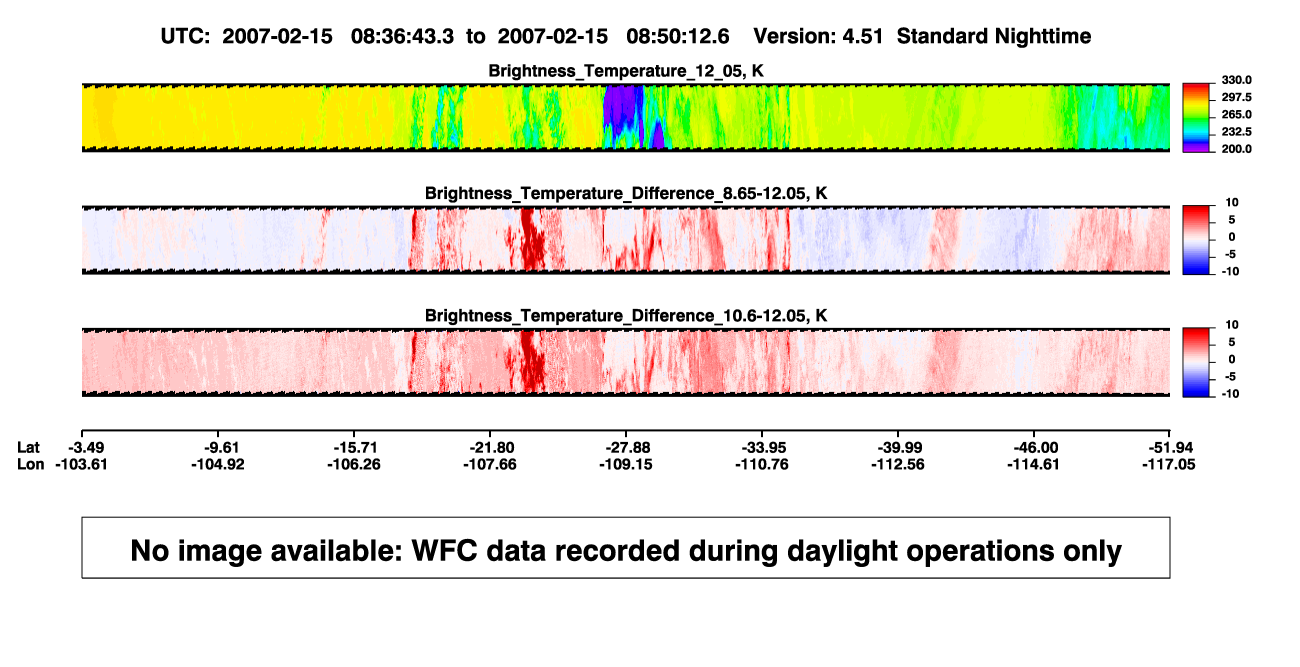Click the UTC time range header text
The width and height of the screenshot is (1300, 667).
[x=445, y=36]
